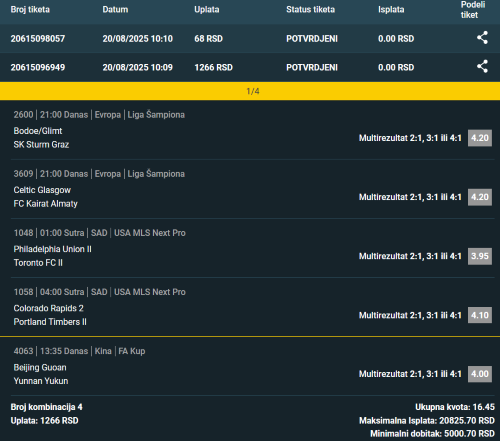This screenshot has height=441, width=500.
Task: Sort by Datum column header
Action: pos(115,9)
